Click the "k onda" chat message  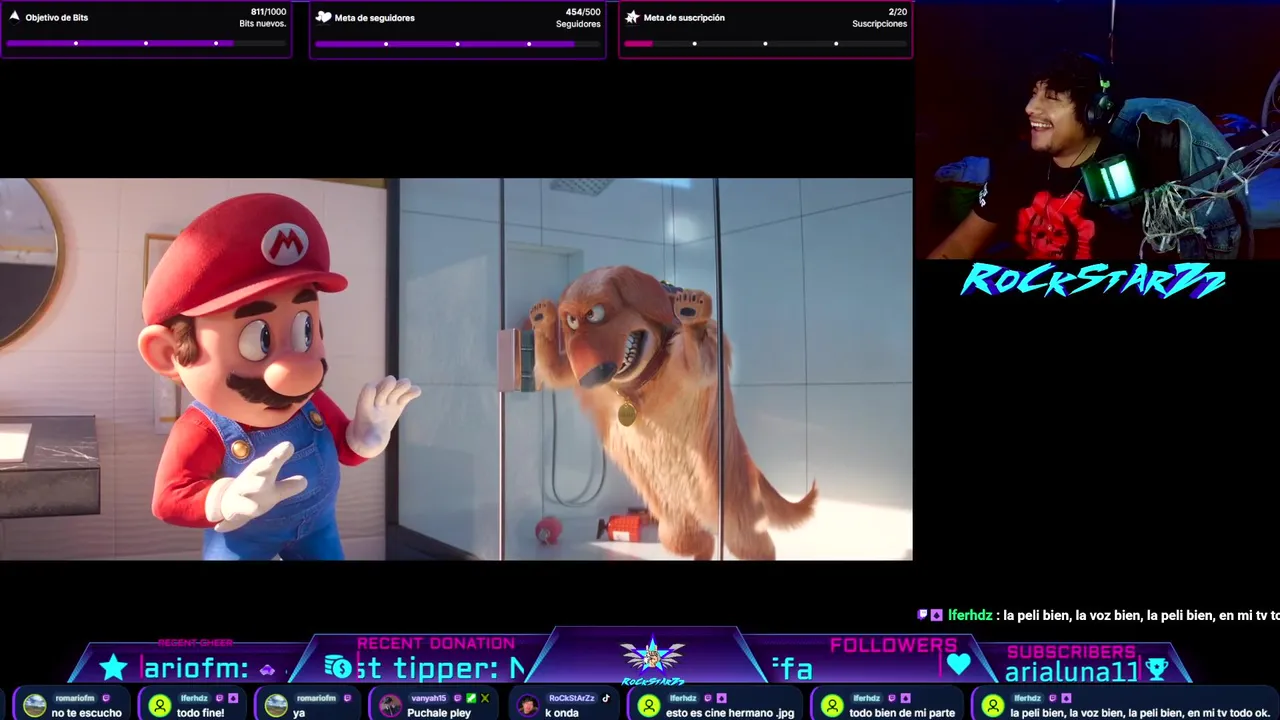point(562,713)
